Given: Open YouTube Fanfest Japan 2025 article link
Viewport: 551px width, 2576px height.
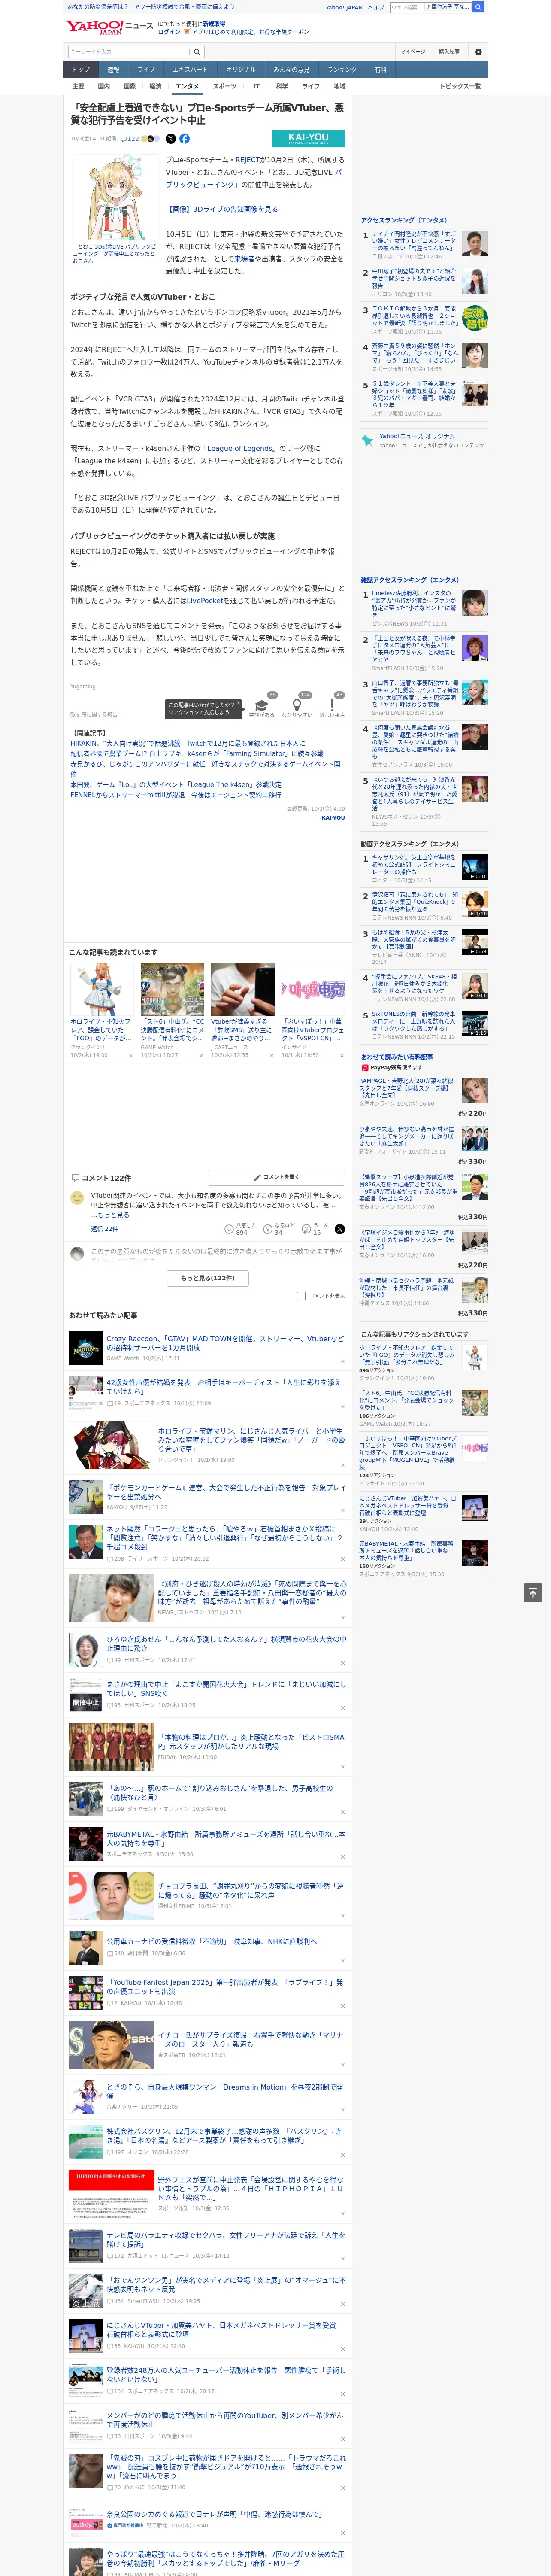Looking at the screenshot, I should click(x=224, y=1986).
